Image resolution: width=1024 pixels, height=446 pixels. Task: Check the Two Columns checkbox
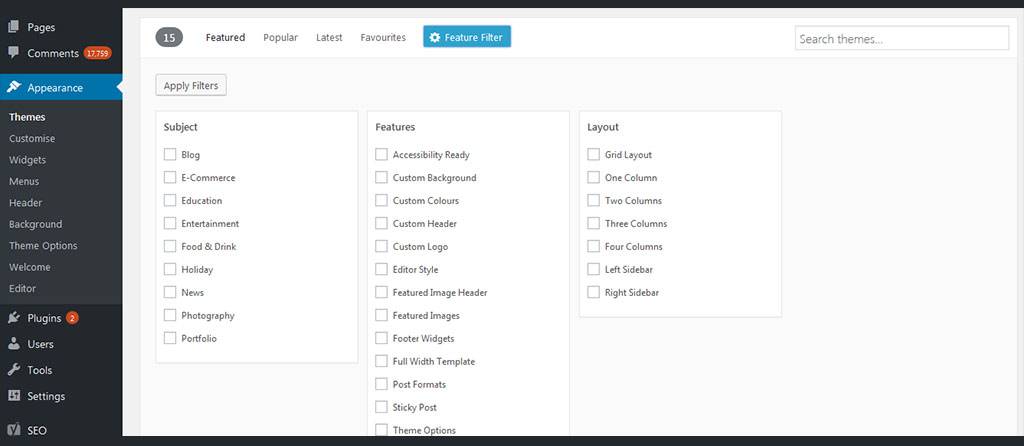coord(594,200)
